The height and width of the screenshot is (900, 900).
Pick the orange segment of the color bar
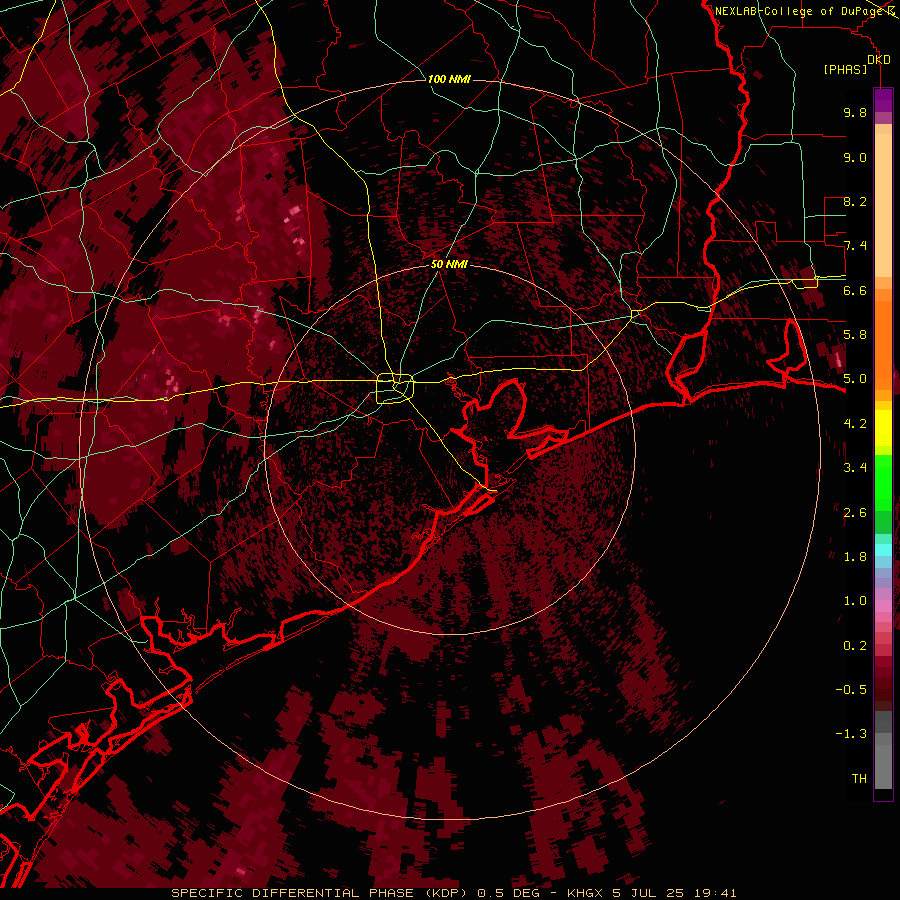point(883,344)
